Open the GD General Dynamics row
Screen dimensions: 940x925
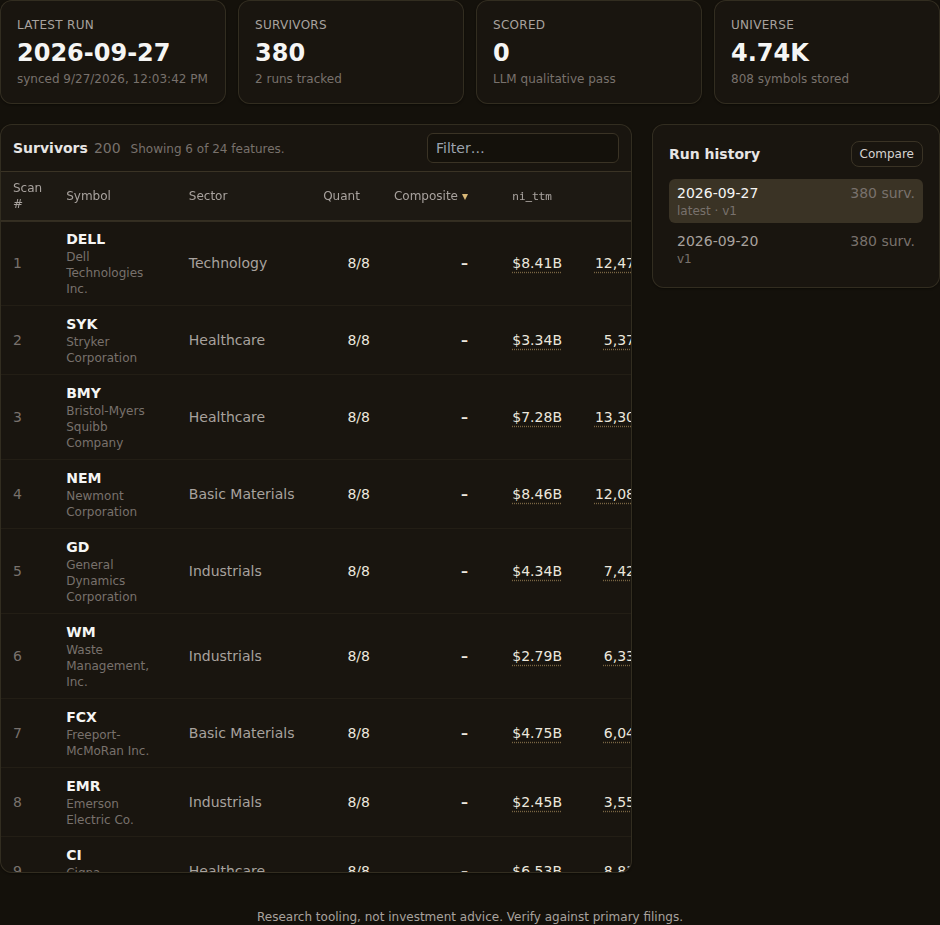pos(316,571)
